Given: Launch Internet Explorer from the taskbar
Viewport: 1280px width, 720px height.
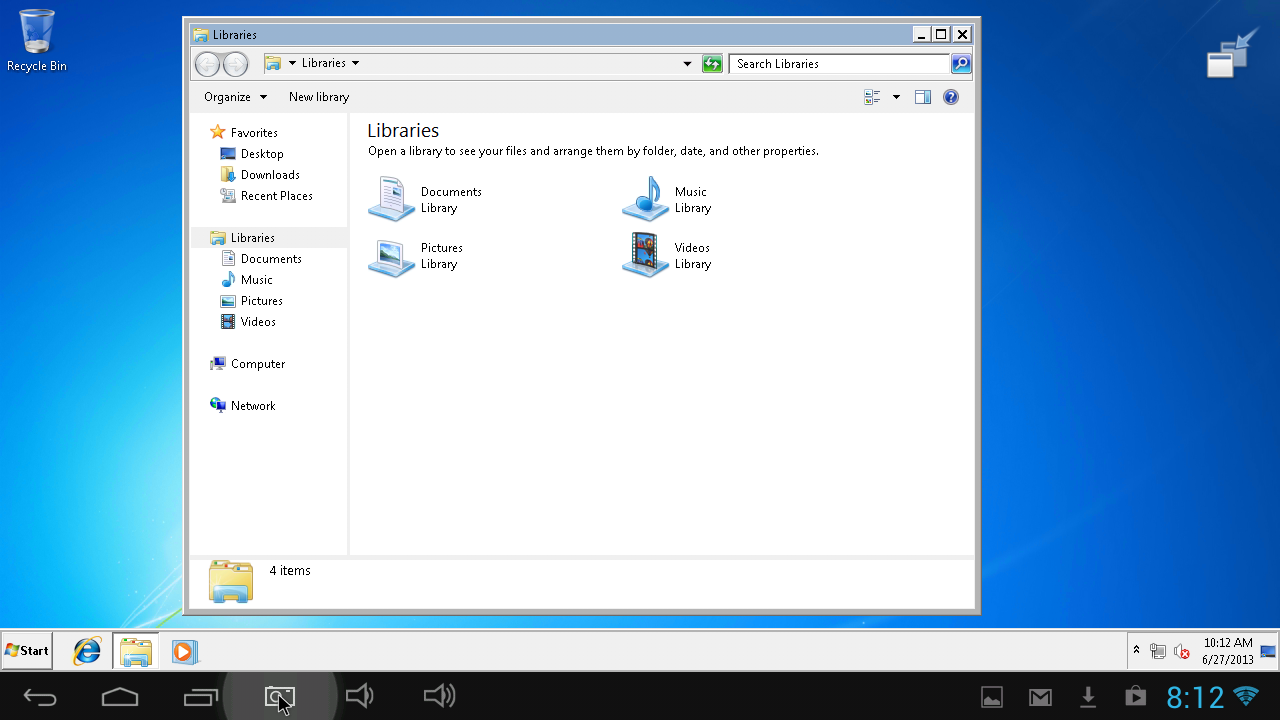Looking at the screenshot, I should coord(87,651).
